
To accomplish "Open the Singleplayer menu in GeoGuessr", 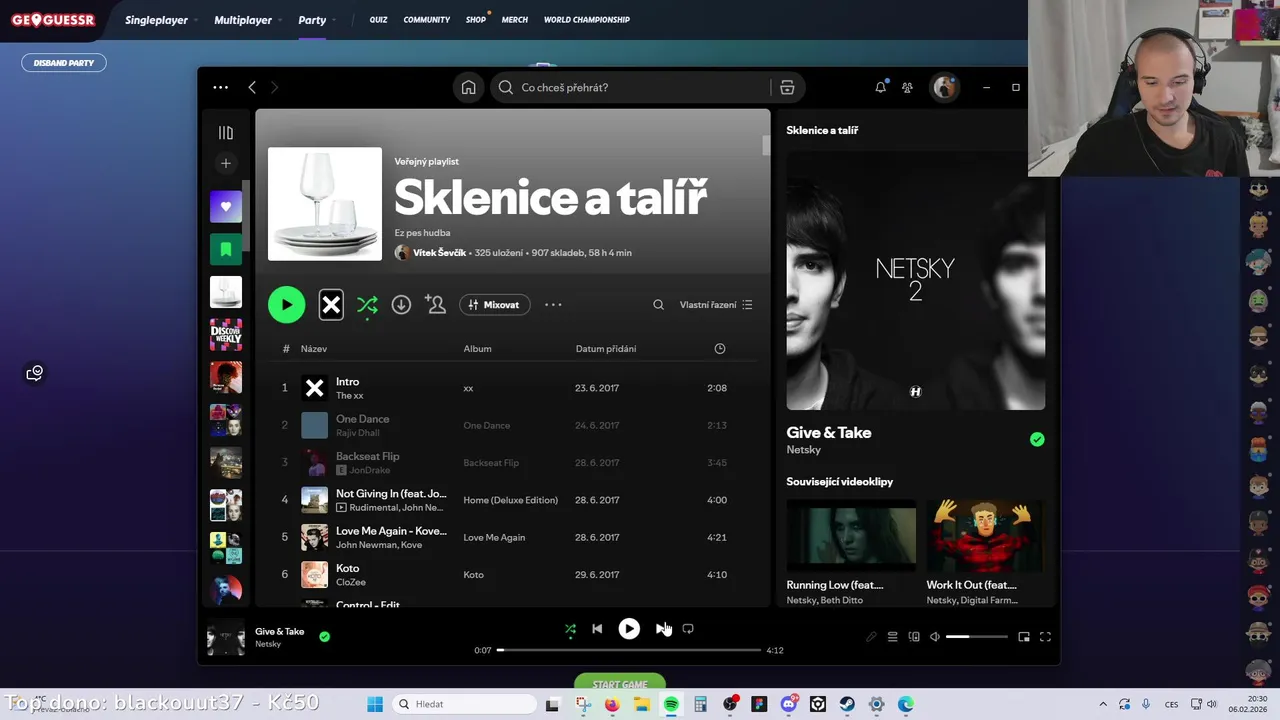I will point(156,20).
